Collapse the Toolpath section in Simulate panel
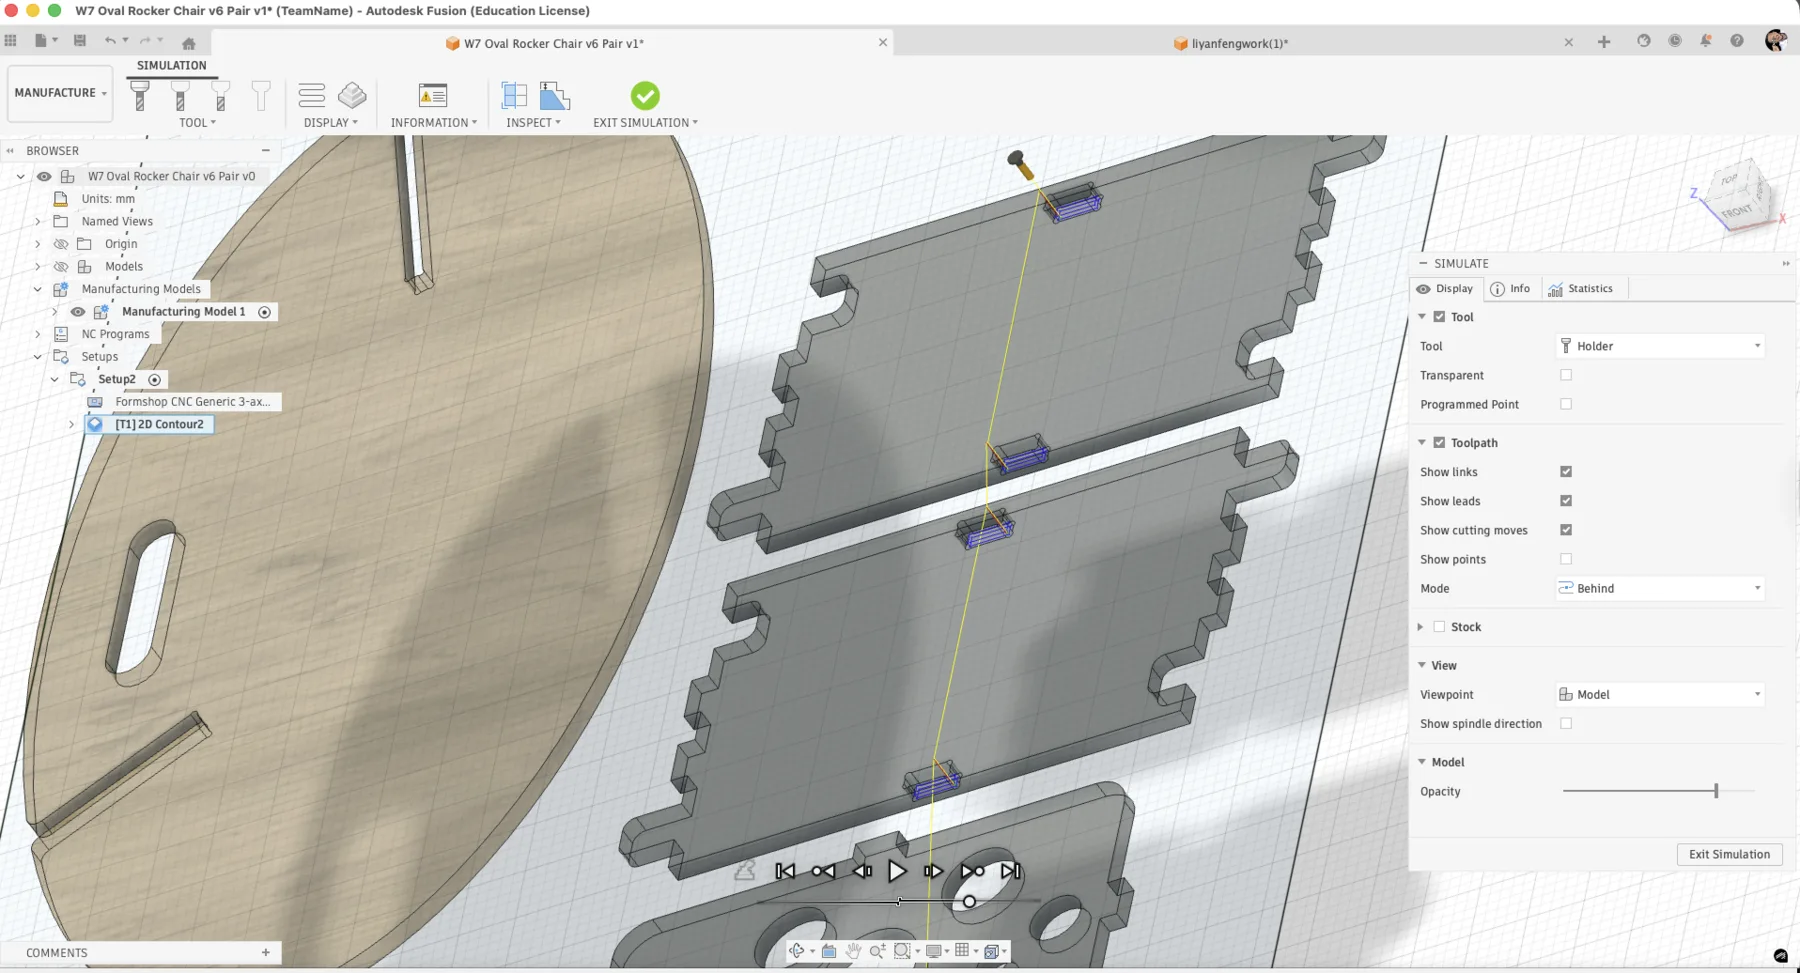This screenshot has height=973, width=1800. [1423, 442]
